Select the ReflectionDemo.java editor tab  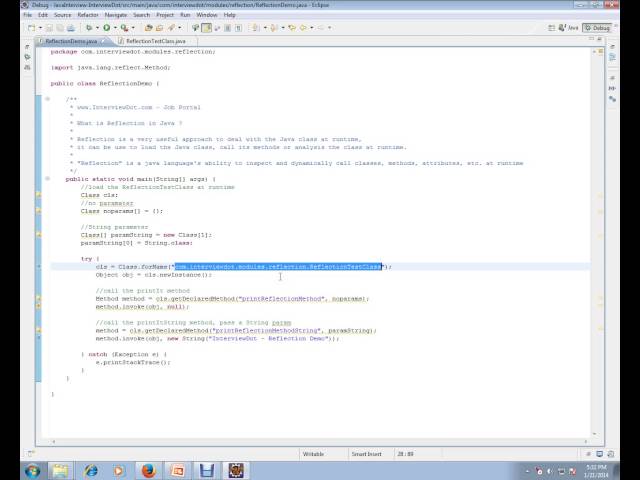click(x=71, y=41)
